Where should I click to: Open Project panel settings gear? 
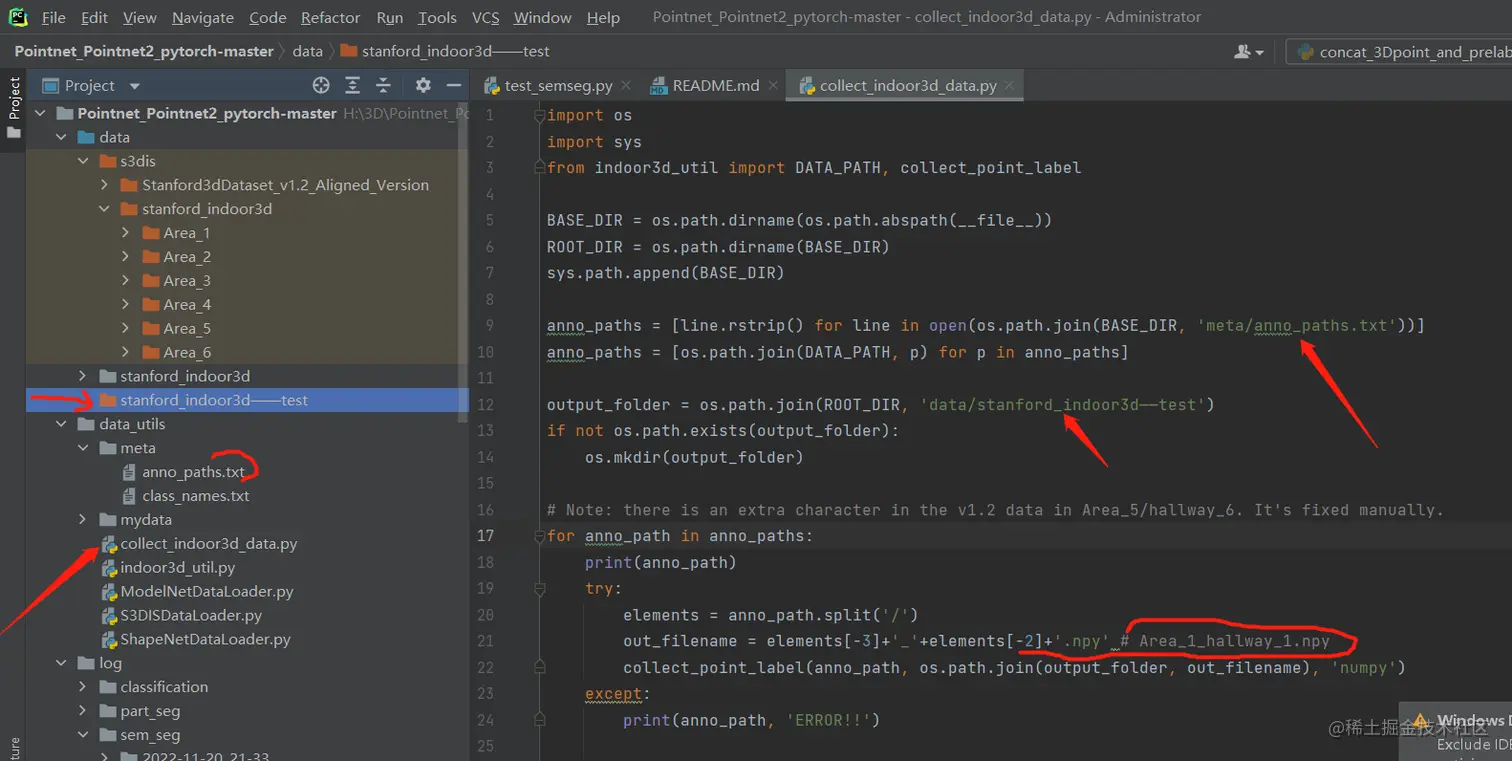pos(423,86)
